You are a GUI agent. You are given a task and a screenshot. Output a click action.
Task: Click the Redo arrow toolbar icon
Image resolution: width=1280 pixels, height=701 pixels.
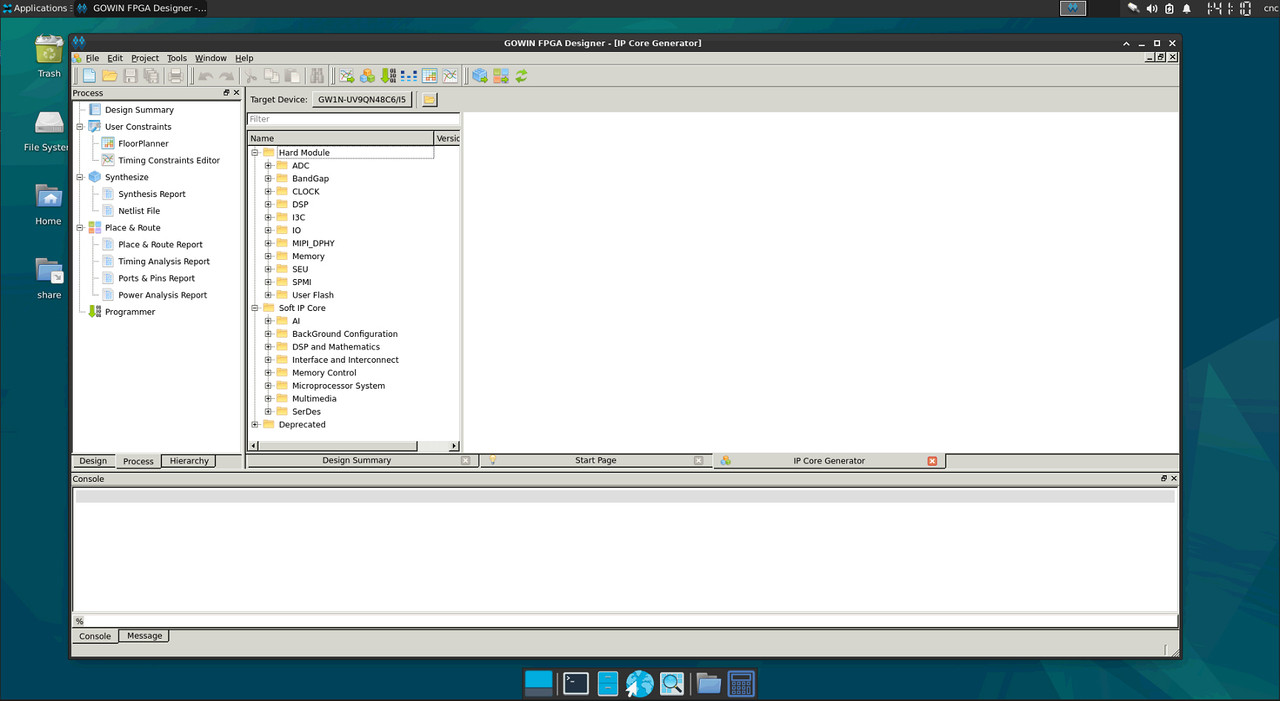pos(226,76)
